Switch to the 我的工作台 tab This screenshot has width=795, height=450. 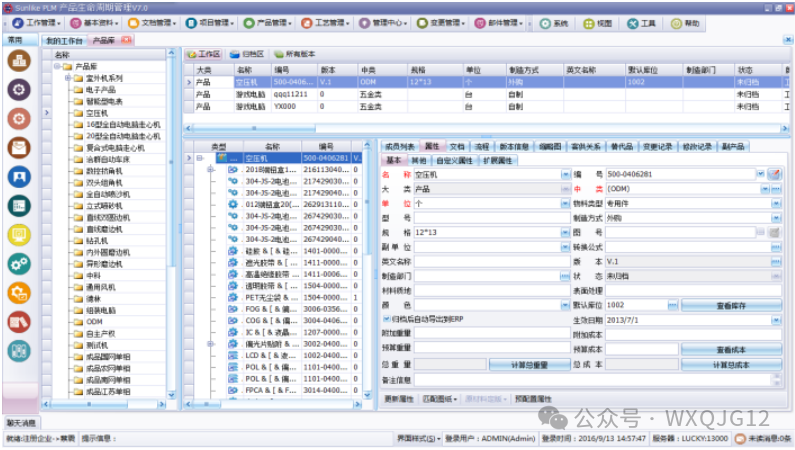pos(64,41)
